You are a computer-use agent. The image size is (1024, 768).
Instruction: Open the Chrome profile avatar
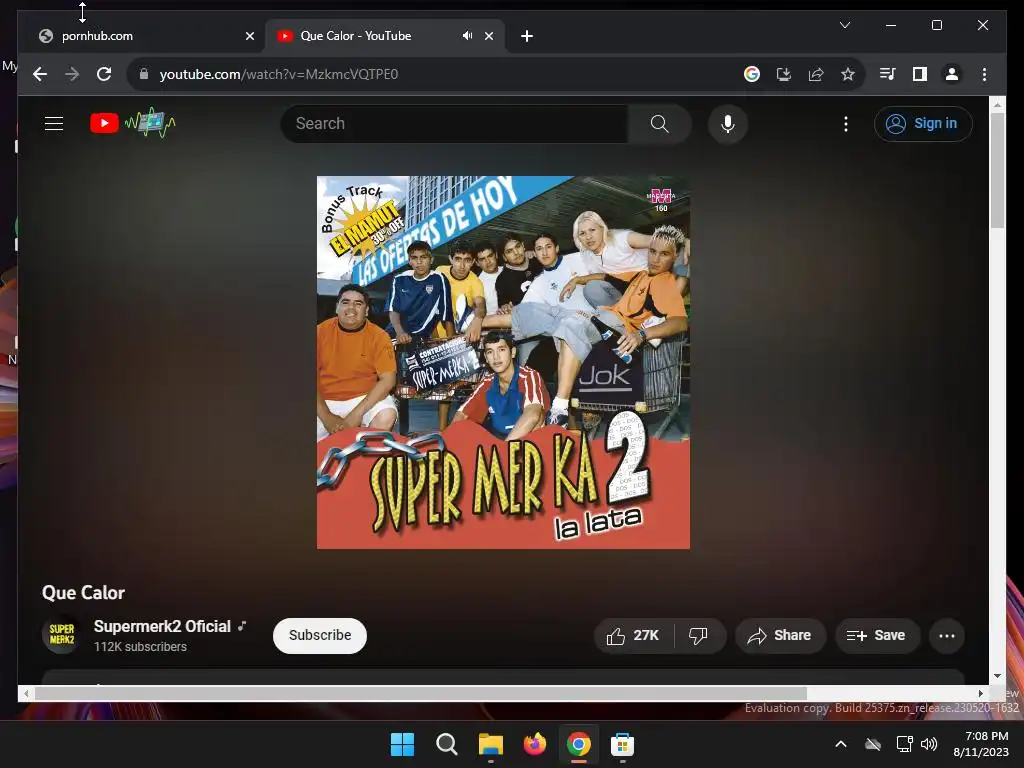(952, 74)
